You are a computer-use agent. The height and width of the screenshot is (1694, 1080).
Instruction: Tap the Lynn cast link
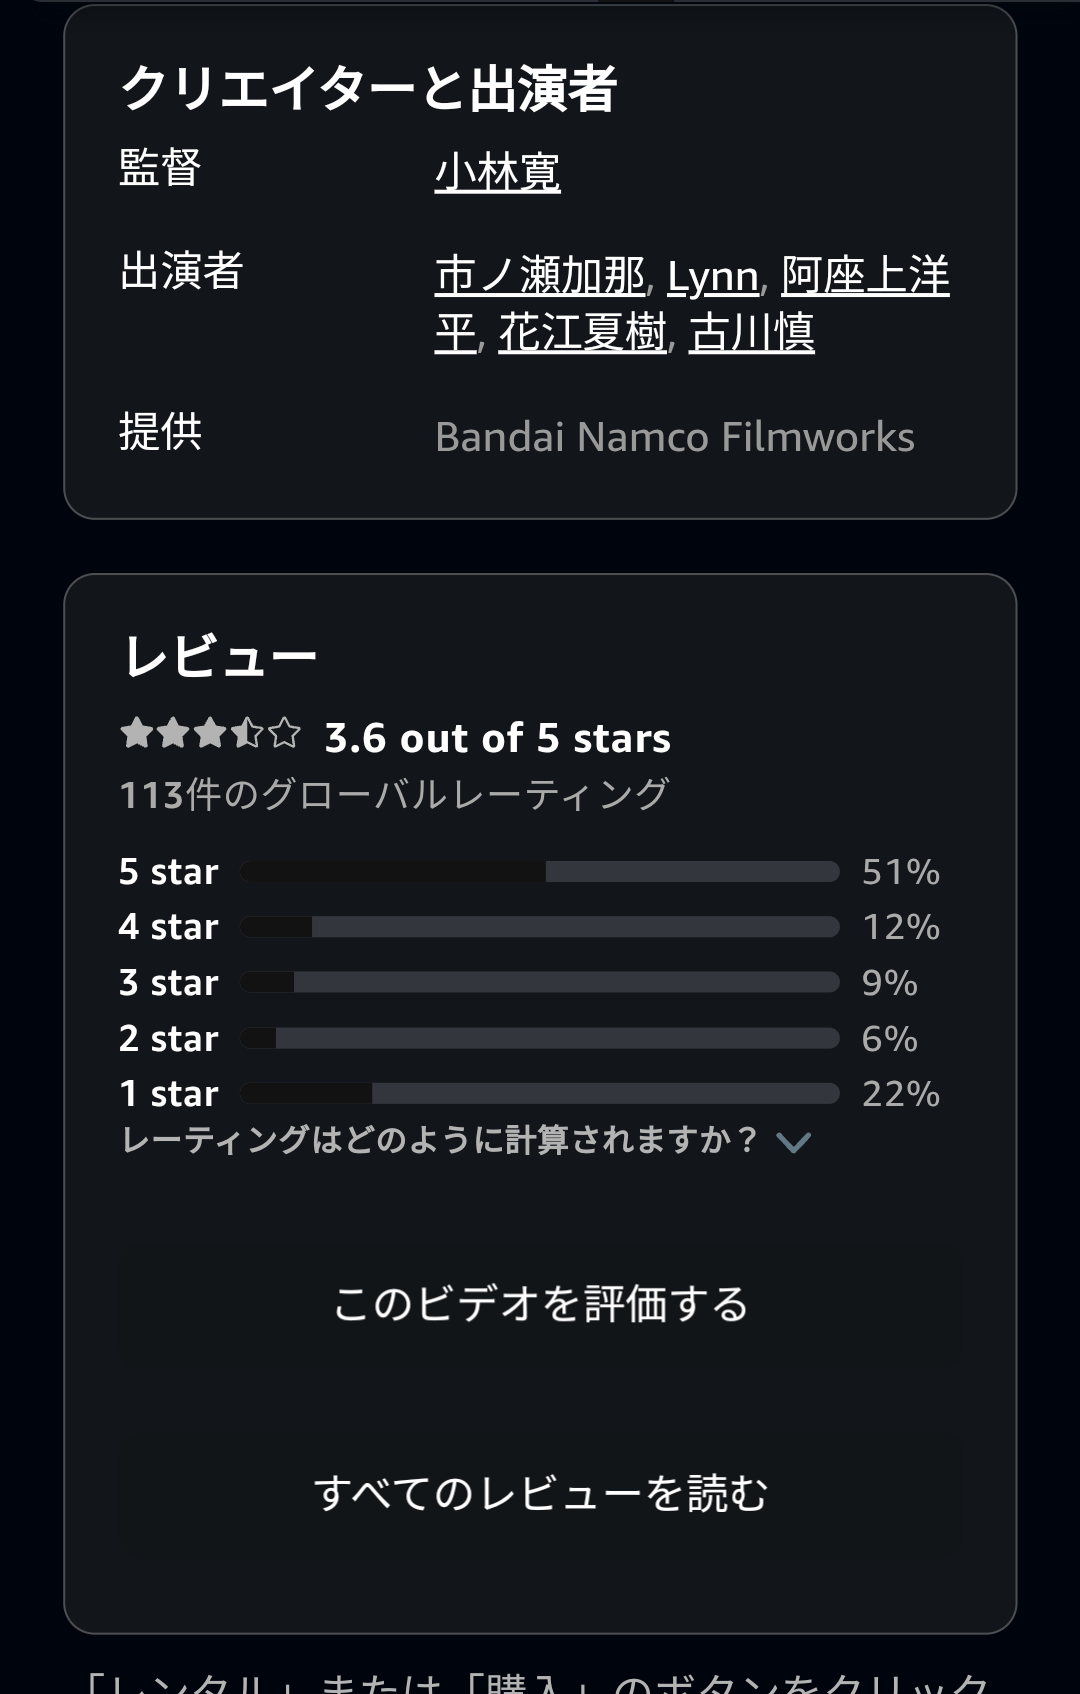pos(712,277)
